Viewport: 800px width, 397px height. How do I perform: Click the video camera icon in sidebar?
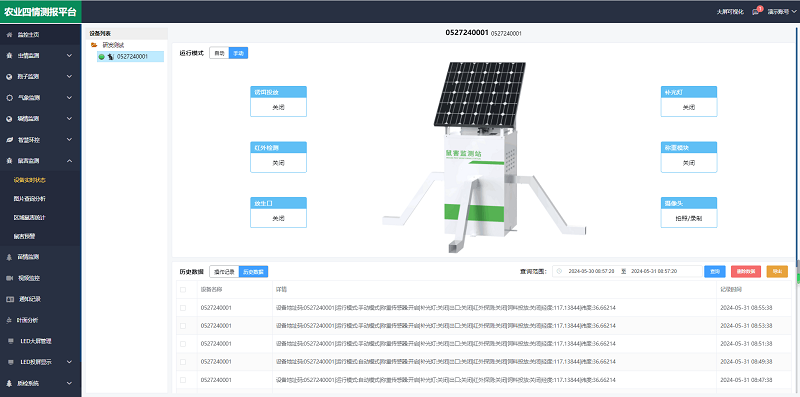coord(9,278)
